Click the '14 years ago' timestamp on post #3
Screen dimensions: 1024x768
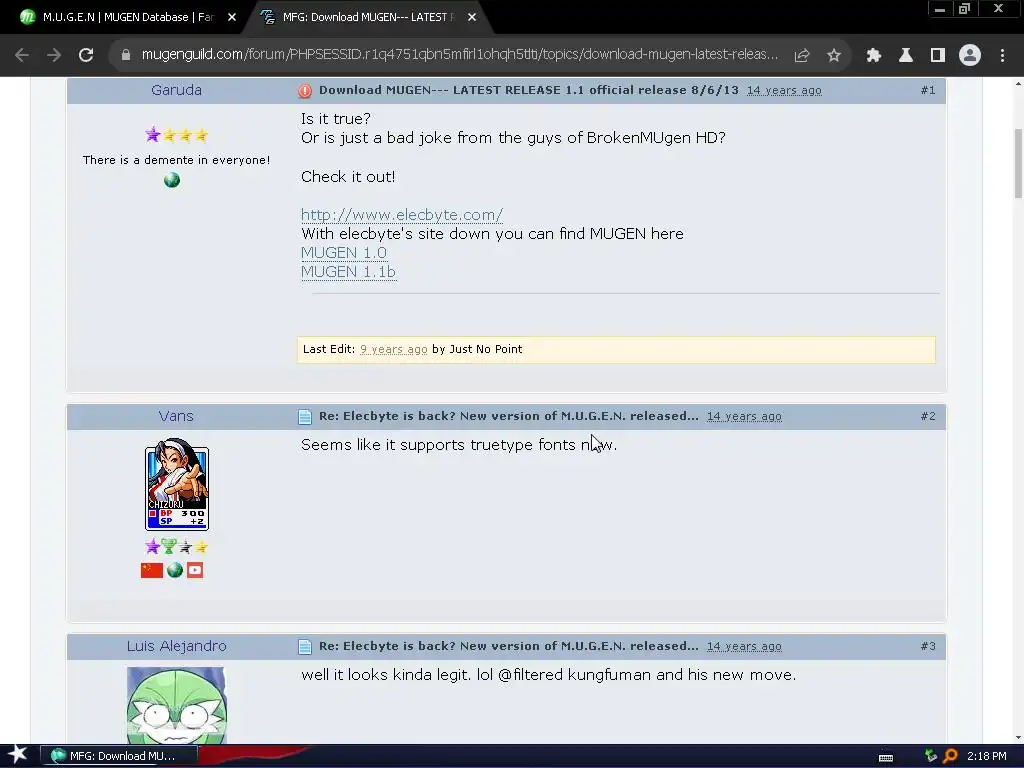pos(744,647)
